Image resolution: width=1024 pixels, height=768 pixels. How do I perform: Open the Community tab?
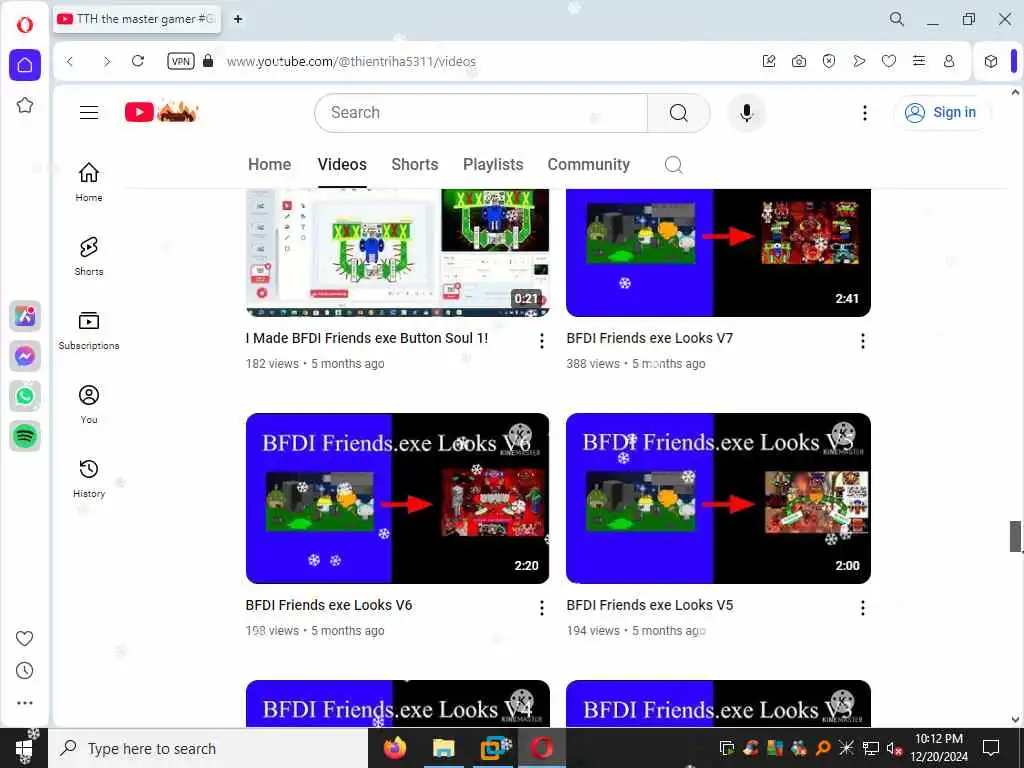588,165
